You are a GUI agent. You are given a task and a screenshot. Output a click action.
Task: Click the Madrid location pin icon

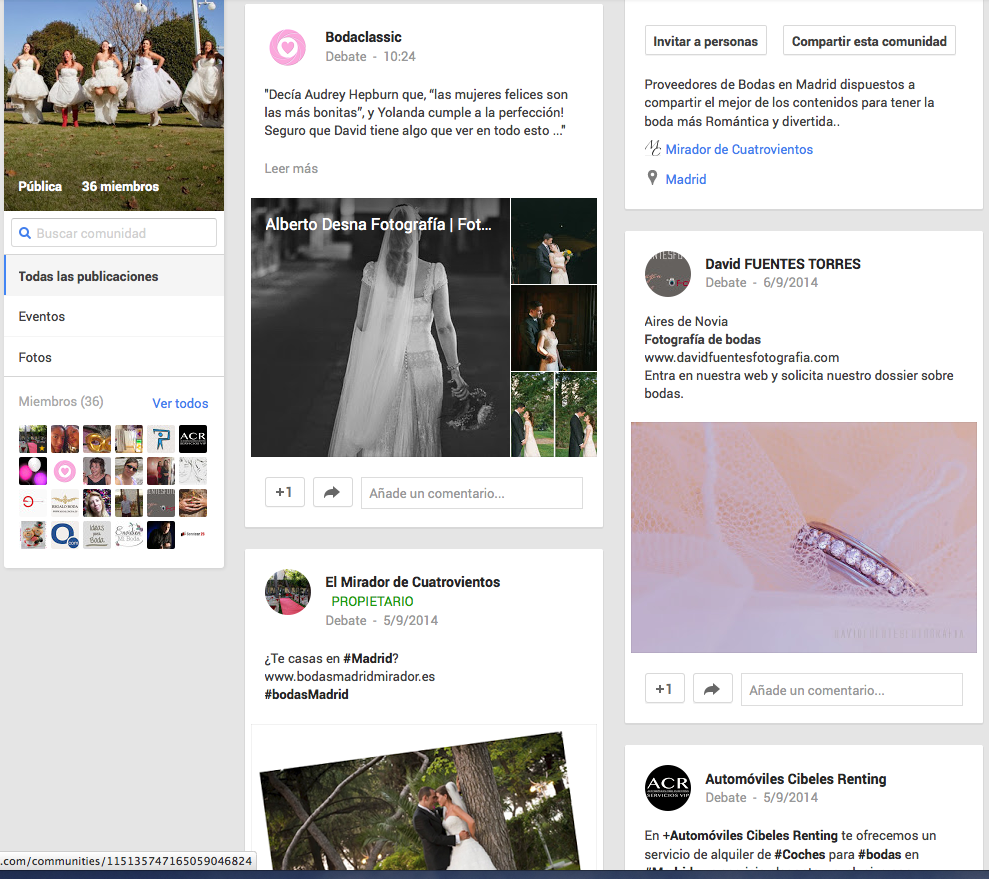click(652, 178)
